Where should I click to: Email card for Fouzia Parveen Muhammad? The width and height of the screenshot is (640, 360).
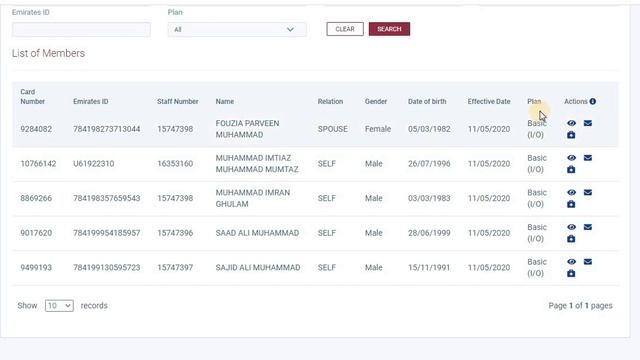588,123
